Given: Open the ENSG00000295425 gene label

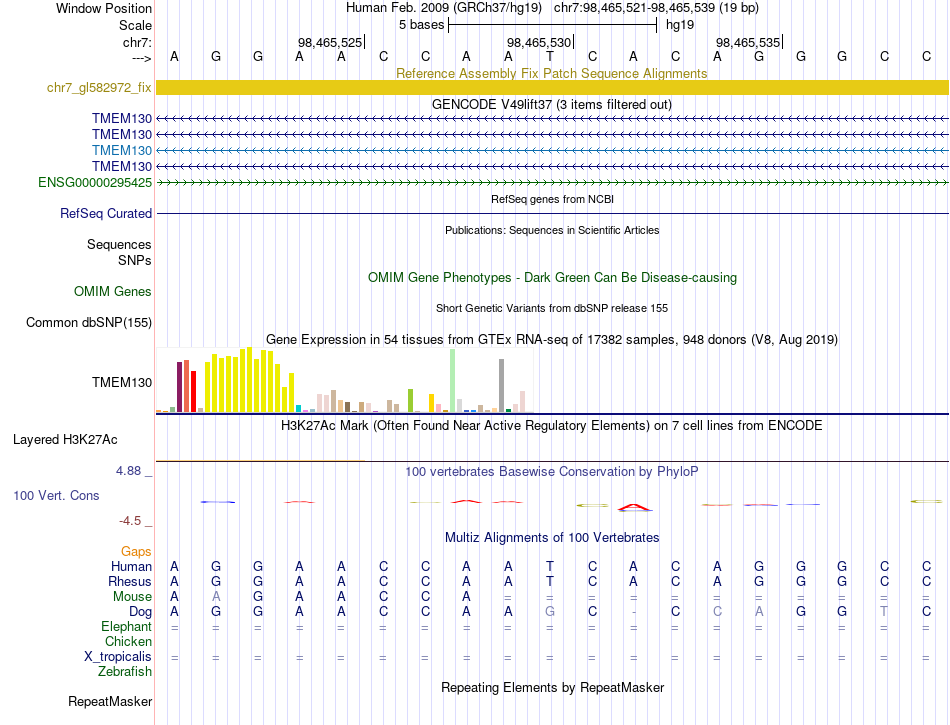Looking at the screenshot, I should [95, 182].
